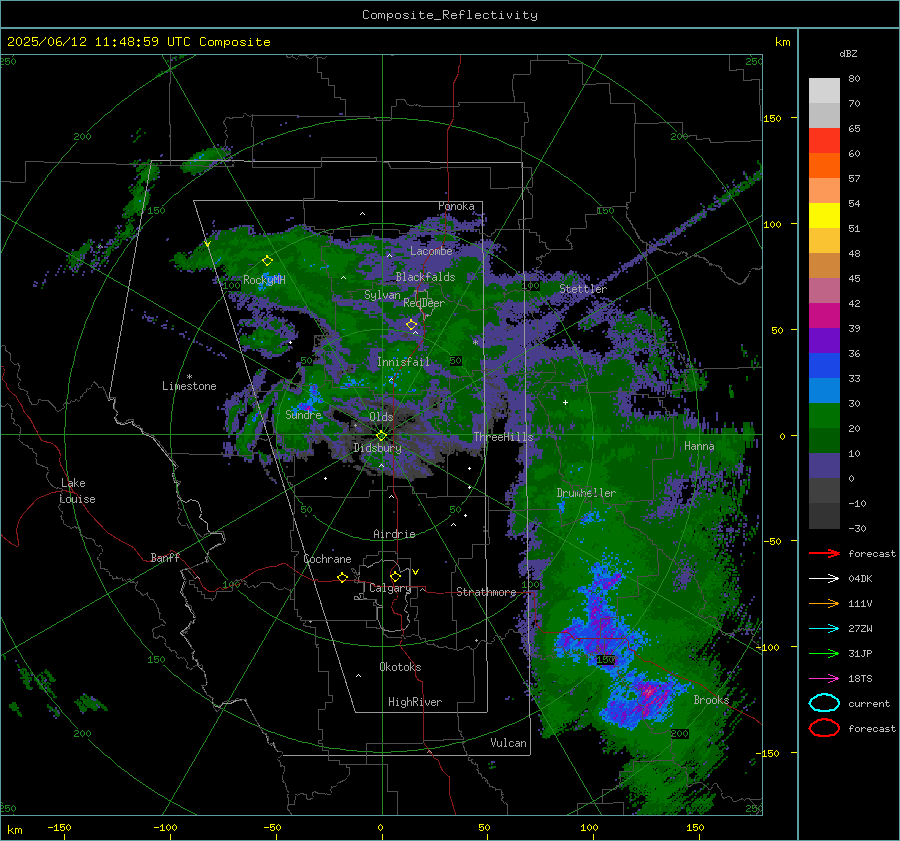Viewport: 900px width, 841px height.
Task: Select the orange 111V arrow symbol
Action: (x=824, y=603)
